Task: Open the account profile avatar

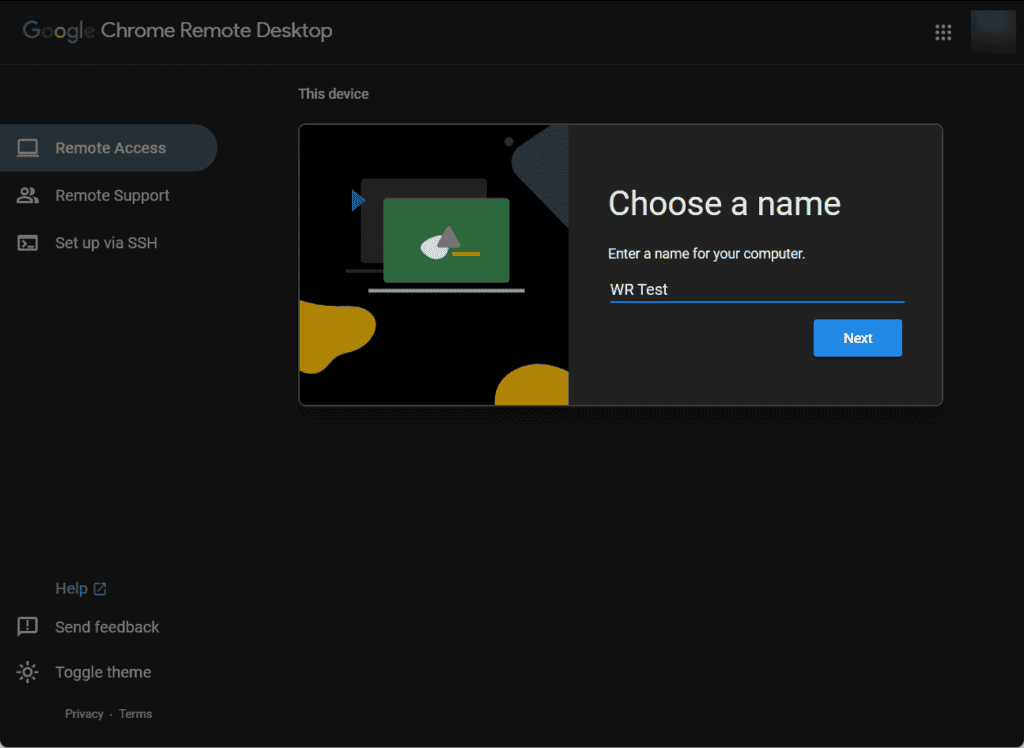Action: [x=993, y=31]
